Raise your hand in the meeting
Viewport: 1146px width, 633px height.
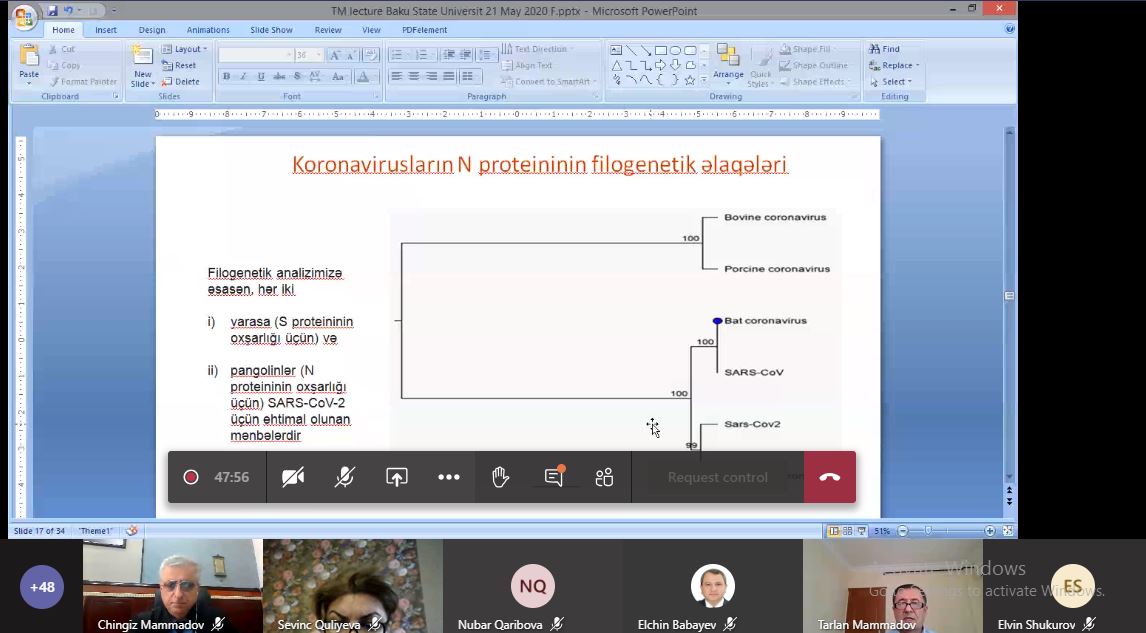(501, 477)
